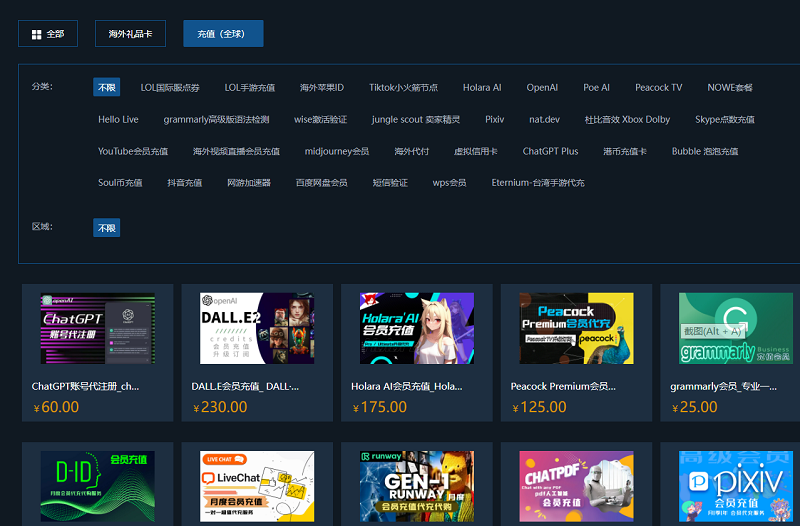Click the ¥175.00 price
The width and height of the screenshot is (800, 526).
coord(380,407)
